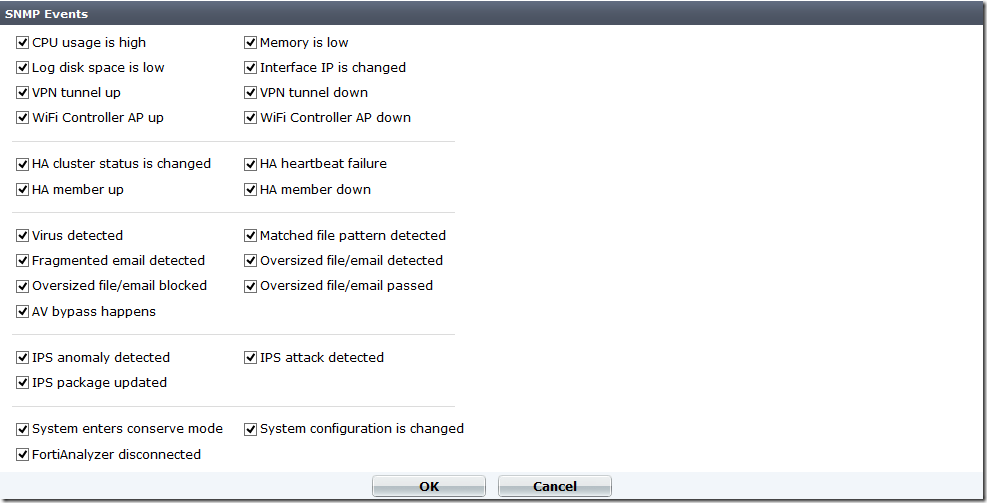Toggle Memory is low checkbox
This screenshot has width=987, height=503.
click(x=251, y=43)
